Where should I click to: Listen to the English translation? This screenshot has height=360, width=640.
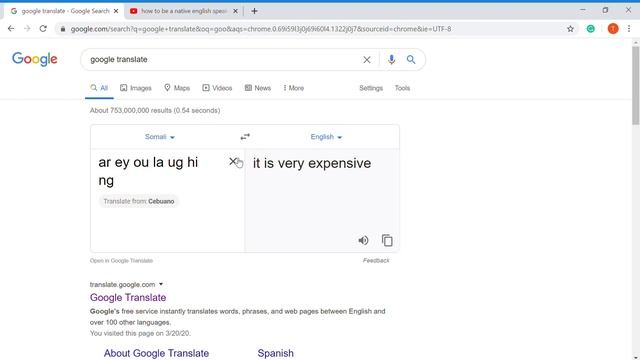pos(363,240)
